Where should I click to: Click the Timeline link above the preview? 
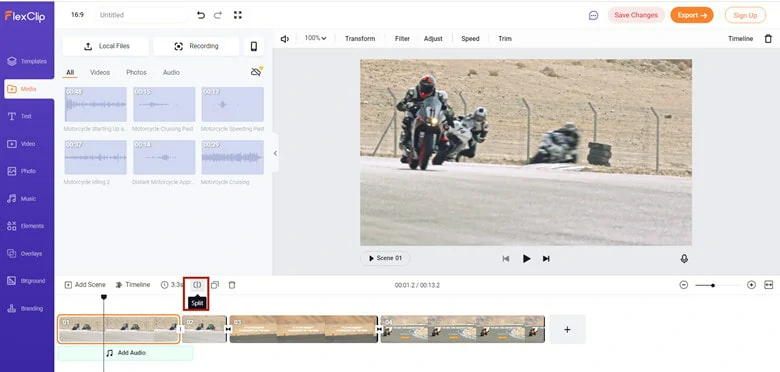pos(741,39)
